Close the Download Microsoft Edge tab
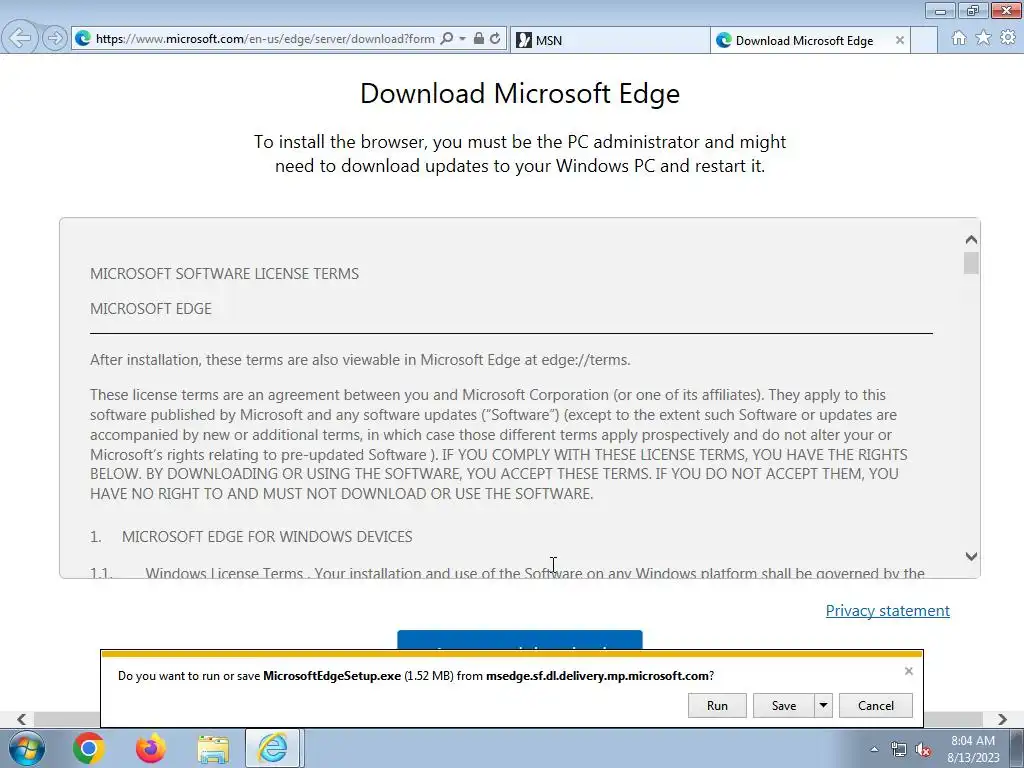Image resolution: width=1024 pixels, height=768 pixels. (900, 40)
